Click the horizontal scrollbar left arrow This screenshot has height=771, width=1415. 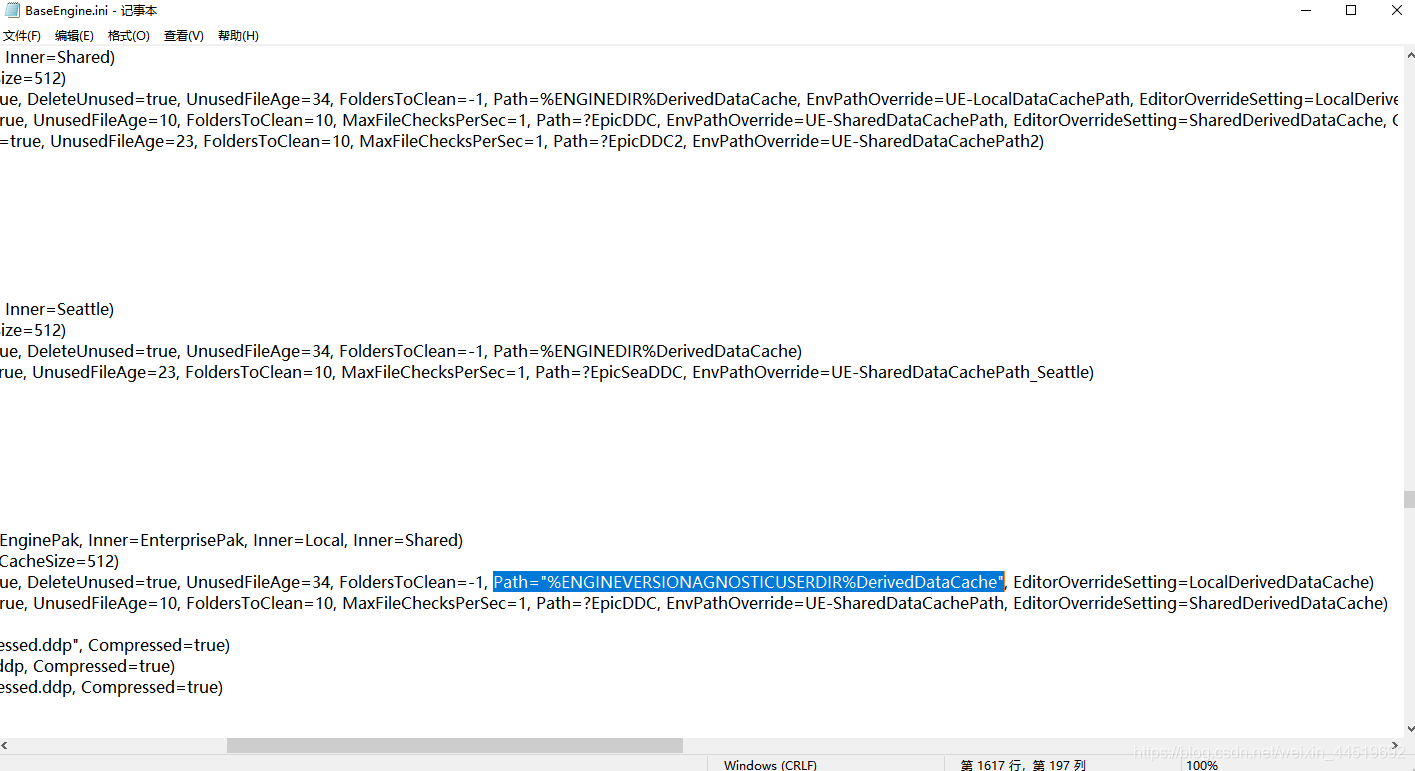click(5, 745)
